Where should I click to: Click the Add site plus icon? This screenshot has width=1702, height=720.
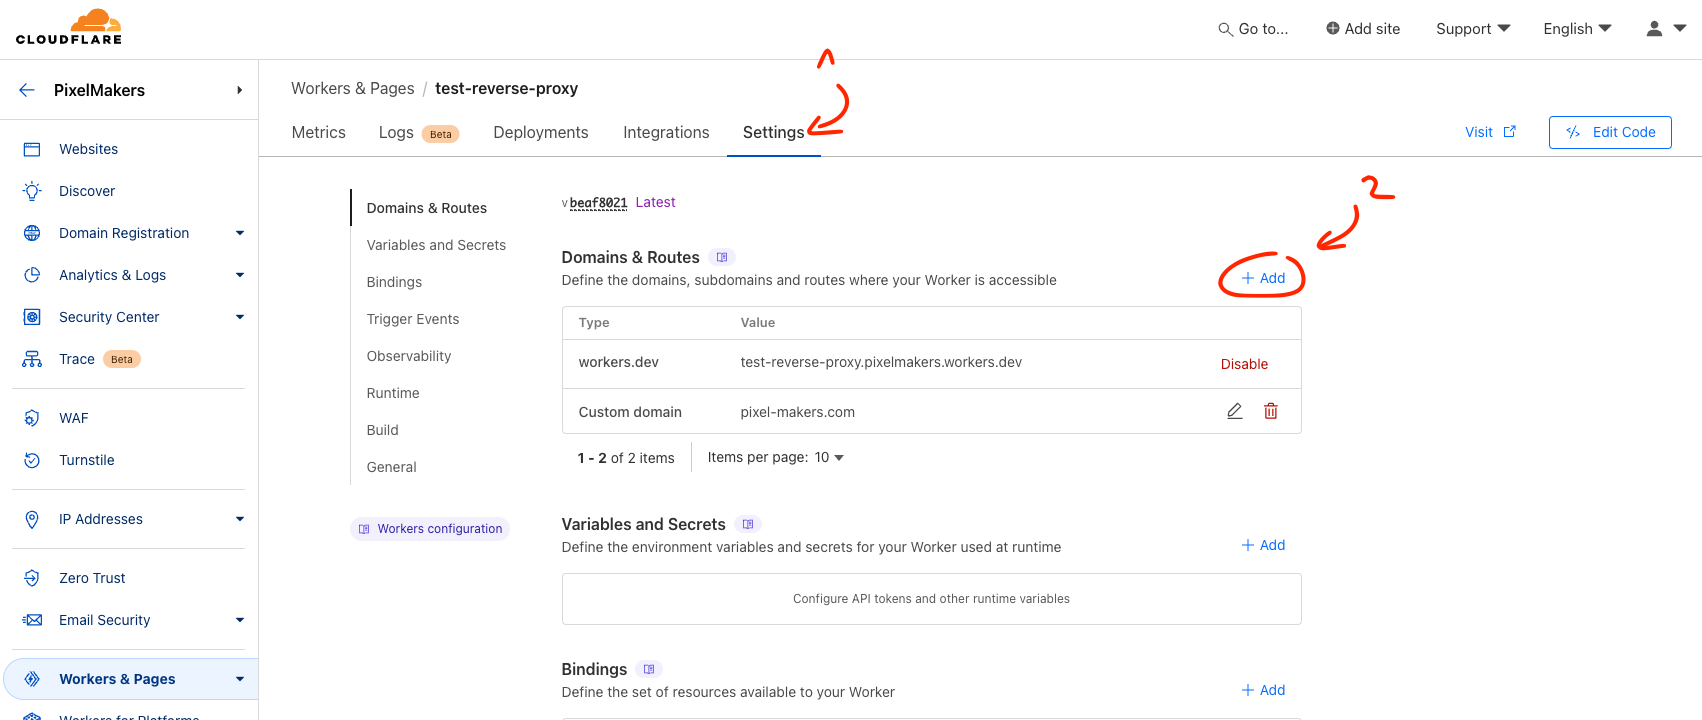coord(1333,28)
